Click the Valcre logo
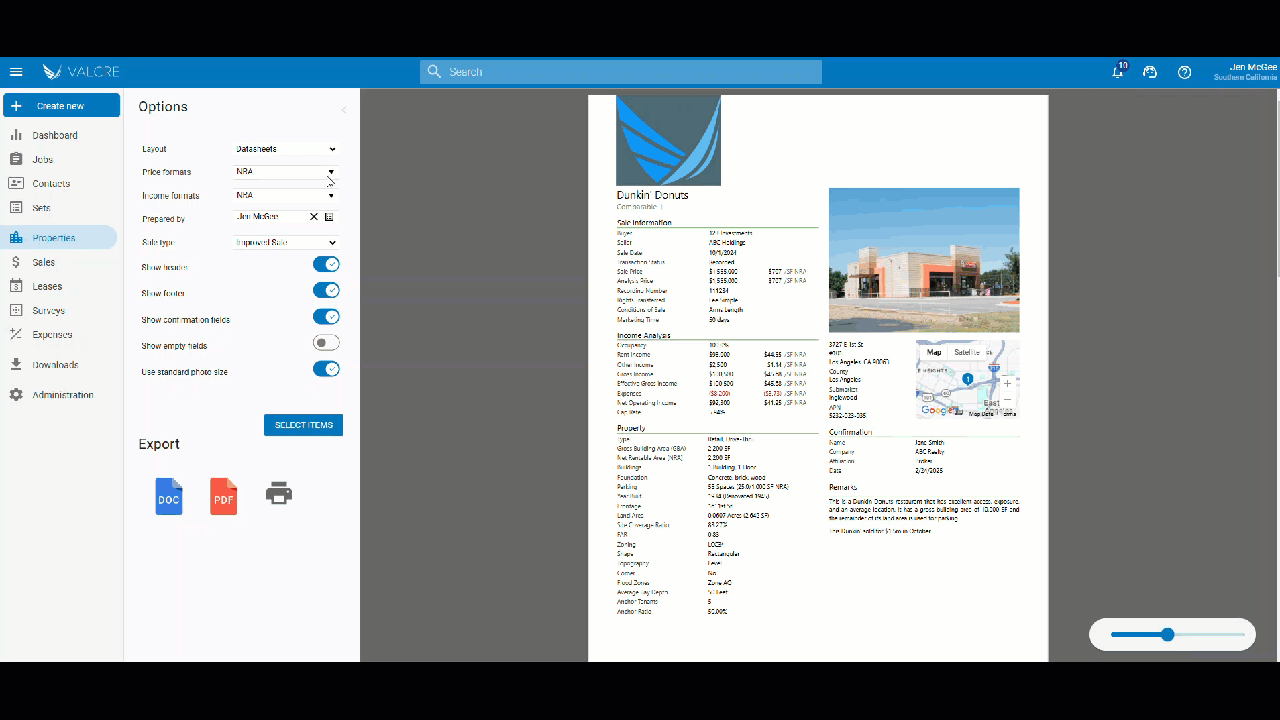The width and height of the screenshot is (1280, 720). (x=81, y=72)
